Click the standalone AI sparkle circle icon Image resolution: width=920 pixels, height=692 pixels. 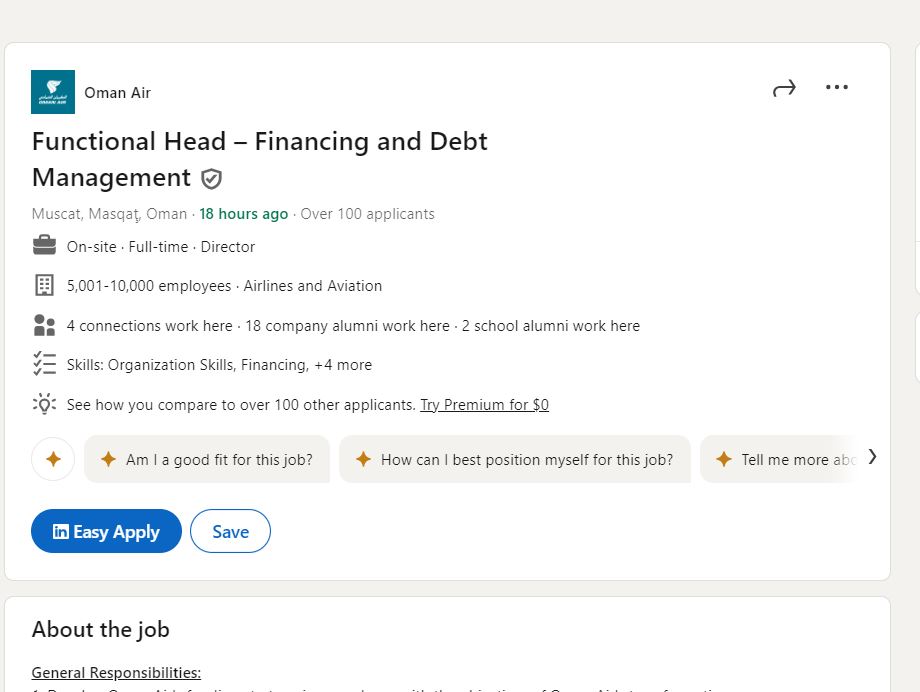point(53,459)
